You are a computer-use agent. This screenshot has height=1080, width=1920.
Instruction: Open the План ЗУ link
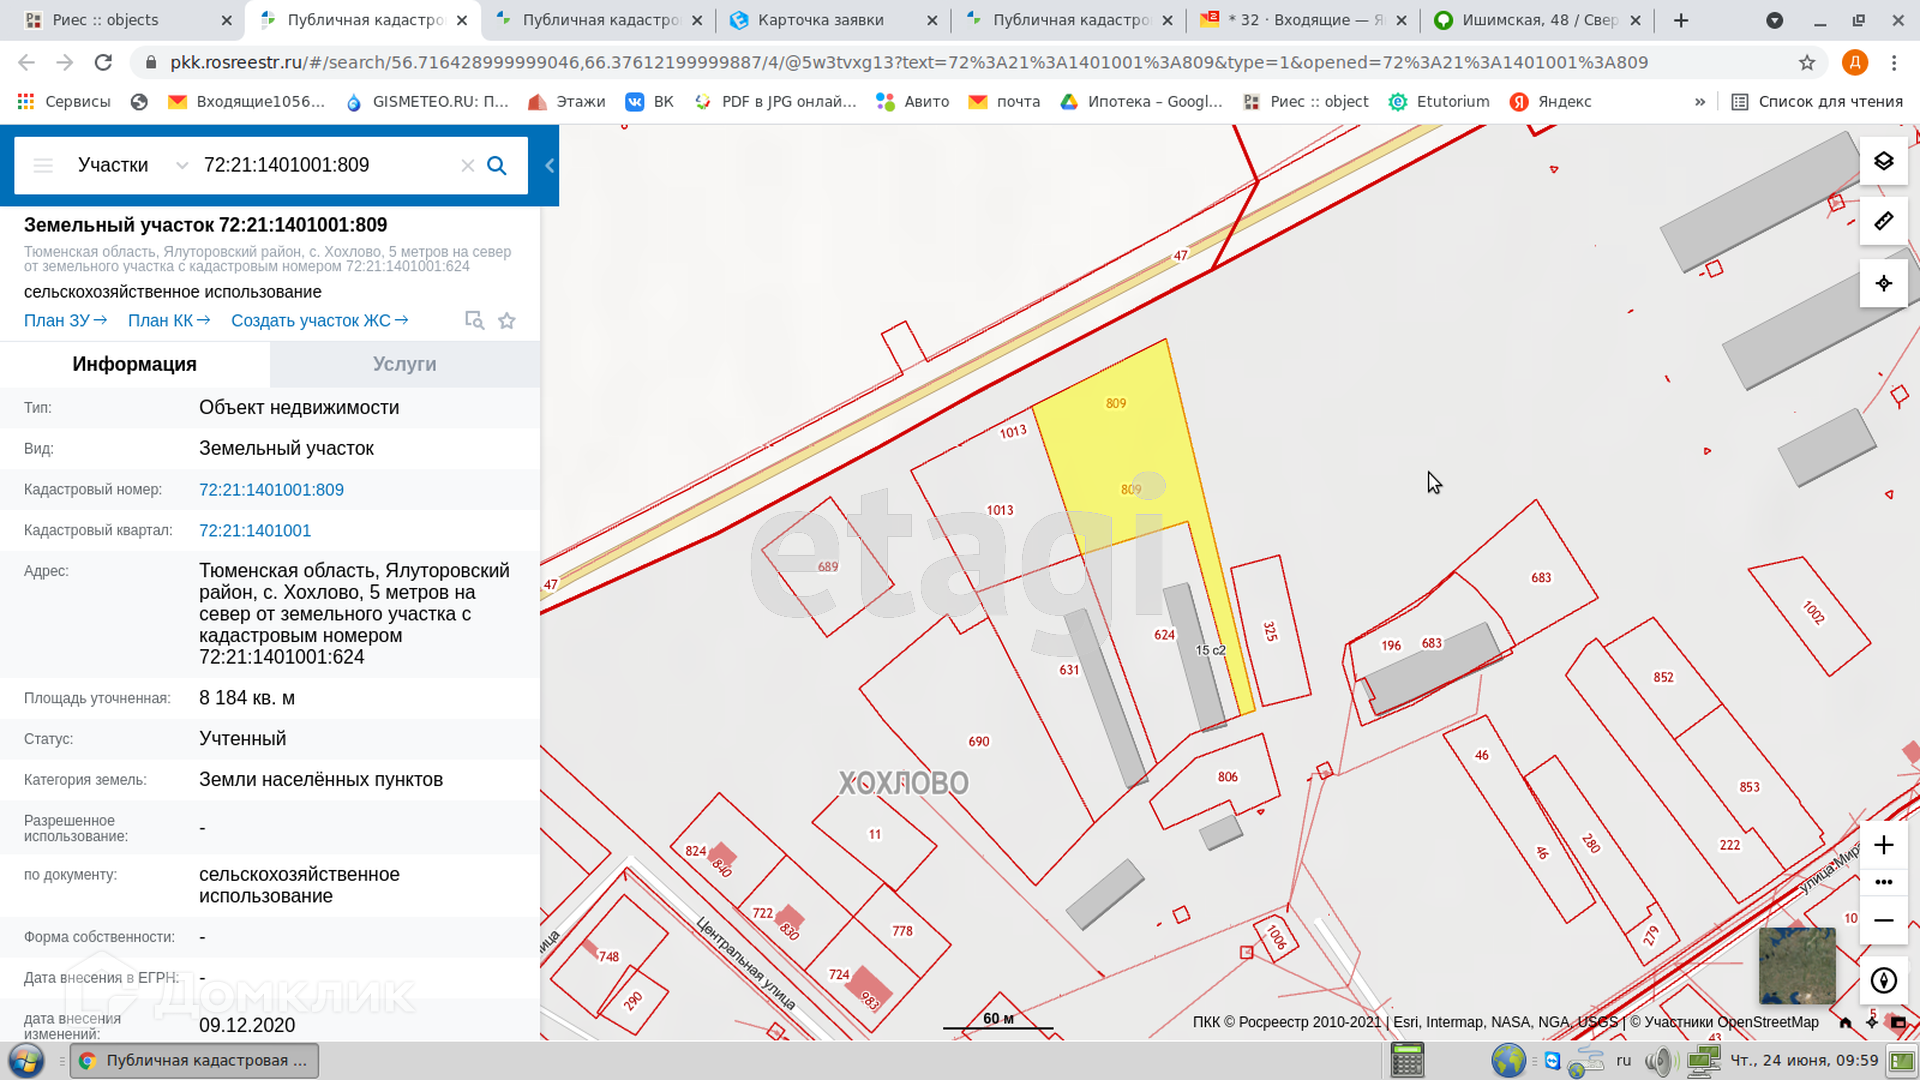[x=65, y=321]
